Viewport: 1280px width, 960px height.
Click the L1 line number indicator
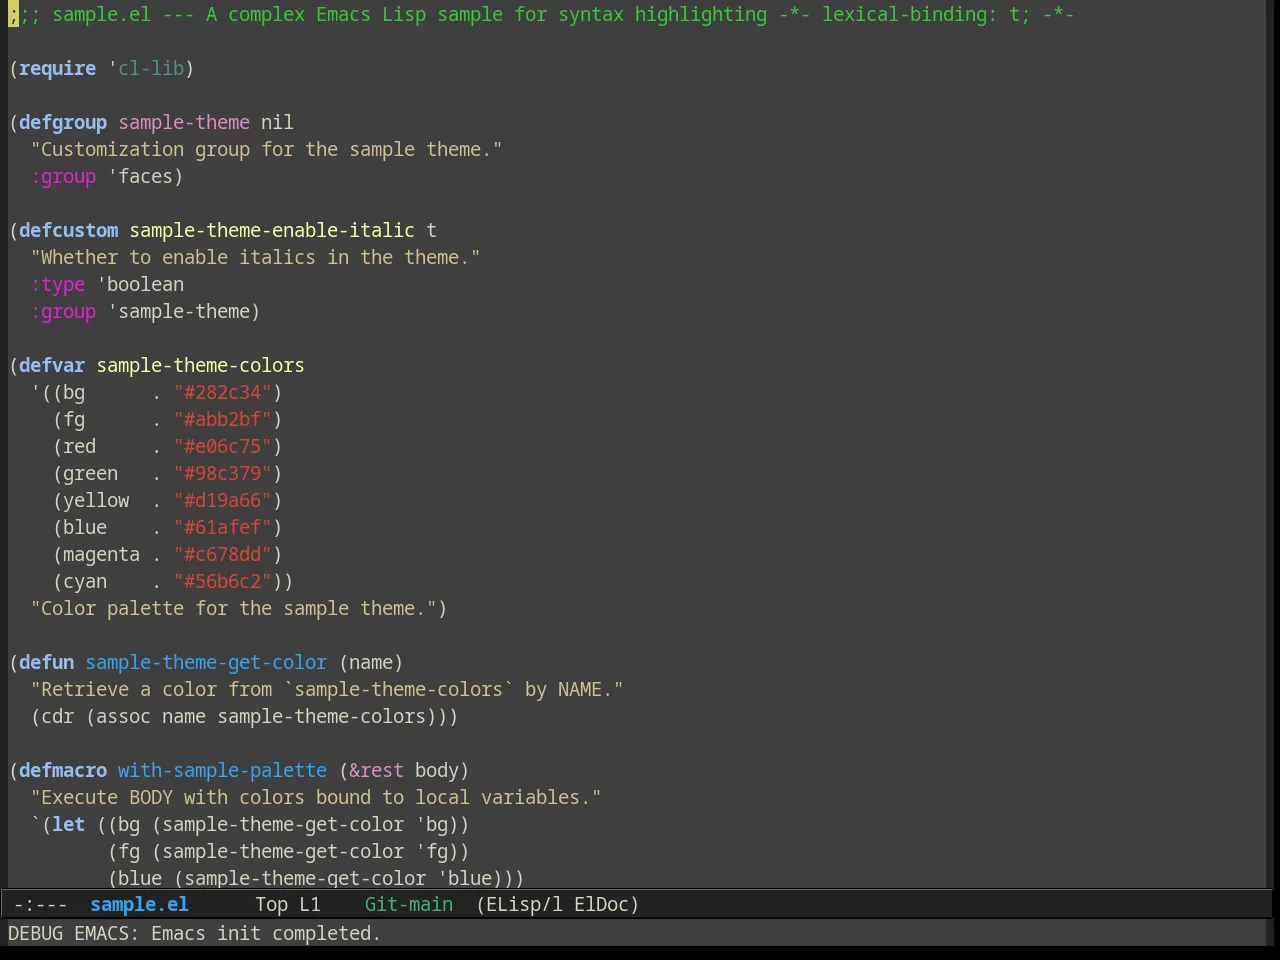[x=310, y=905]
